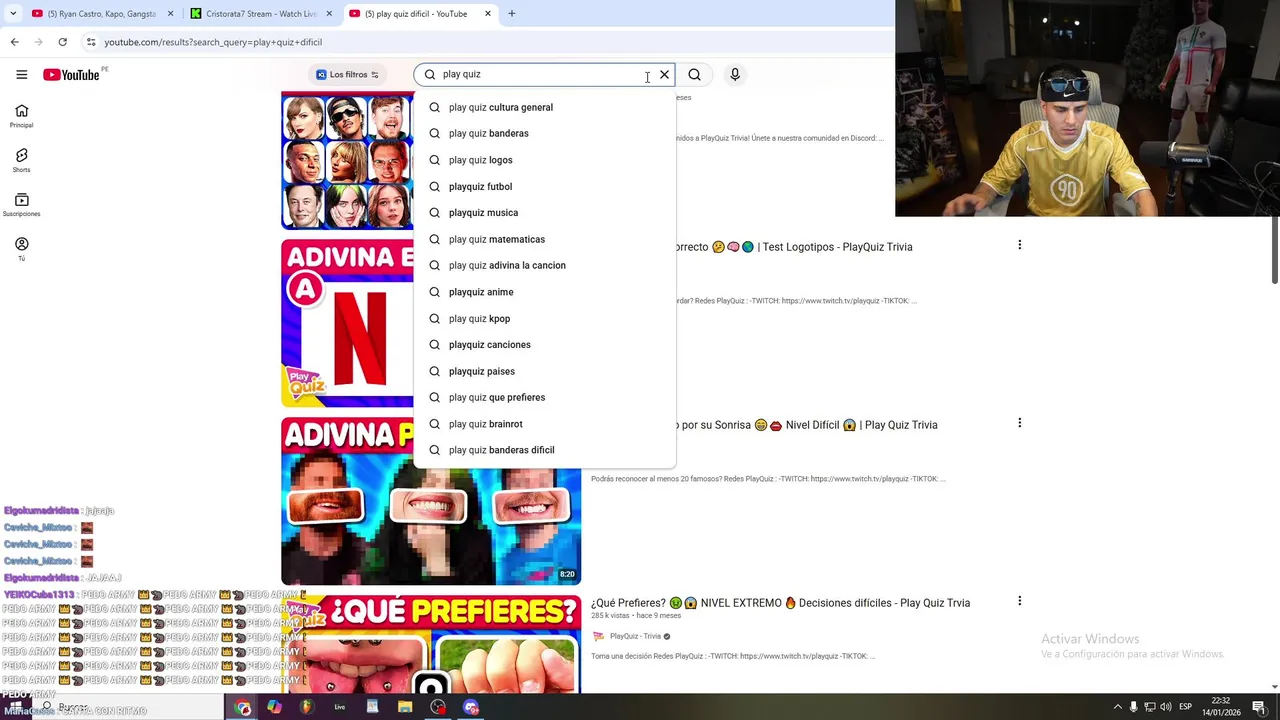1280x720 pixels.
Task: Open Shorts in the sidebar
Action: [x=21, y=160]
